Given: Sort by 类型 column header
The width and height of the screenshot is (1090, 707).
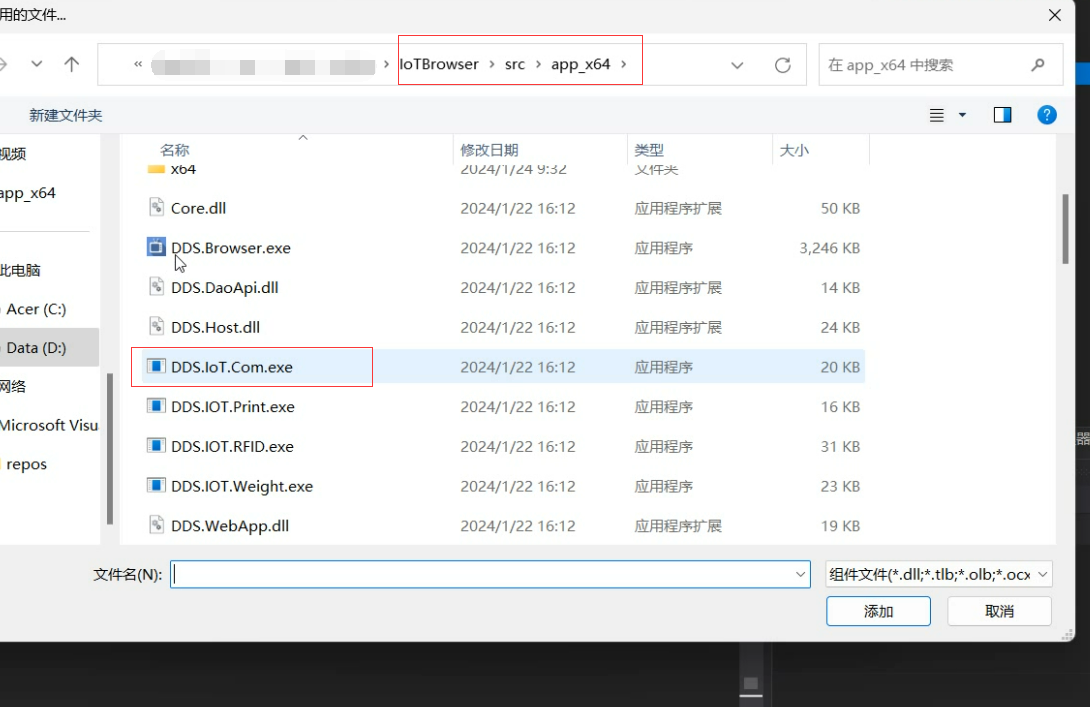Looking at the screenshot, I should pyautogui.click(x=649, y=149).
